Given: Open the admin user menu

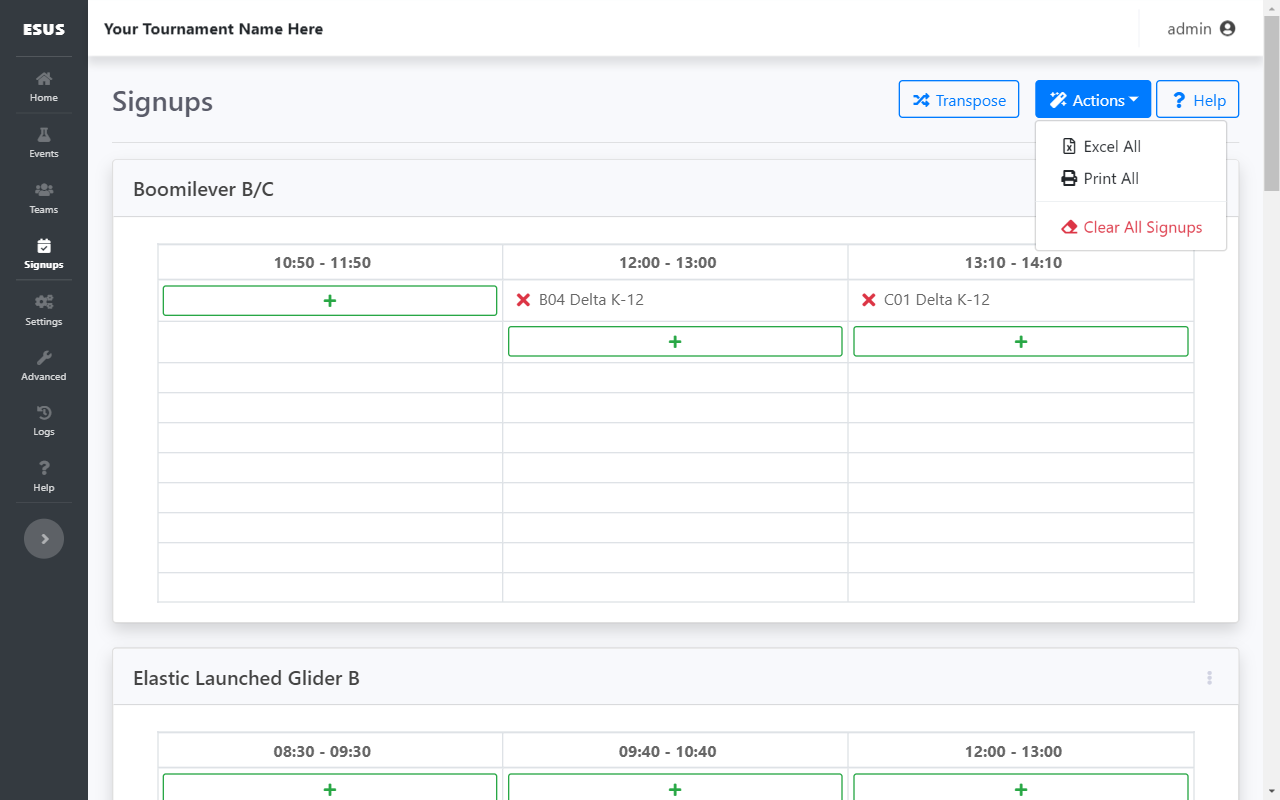Looking at the screenshot, I should pyautogui.click(x=1201, y=29).
